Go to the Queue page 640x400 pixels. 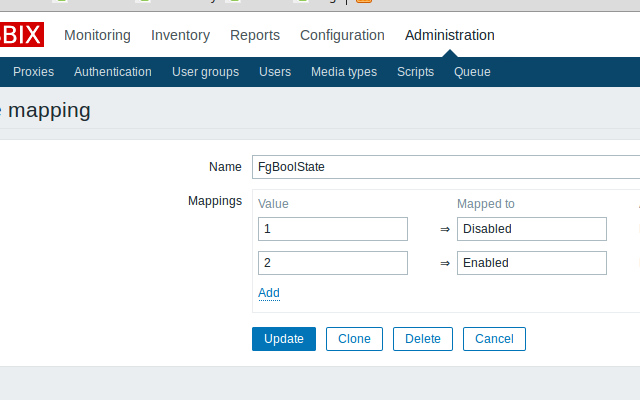pyautogui.click(x=472, y=72)
